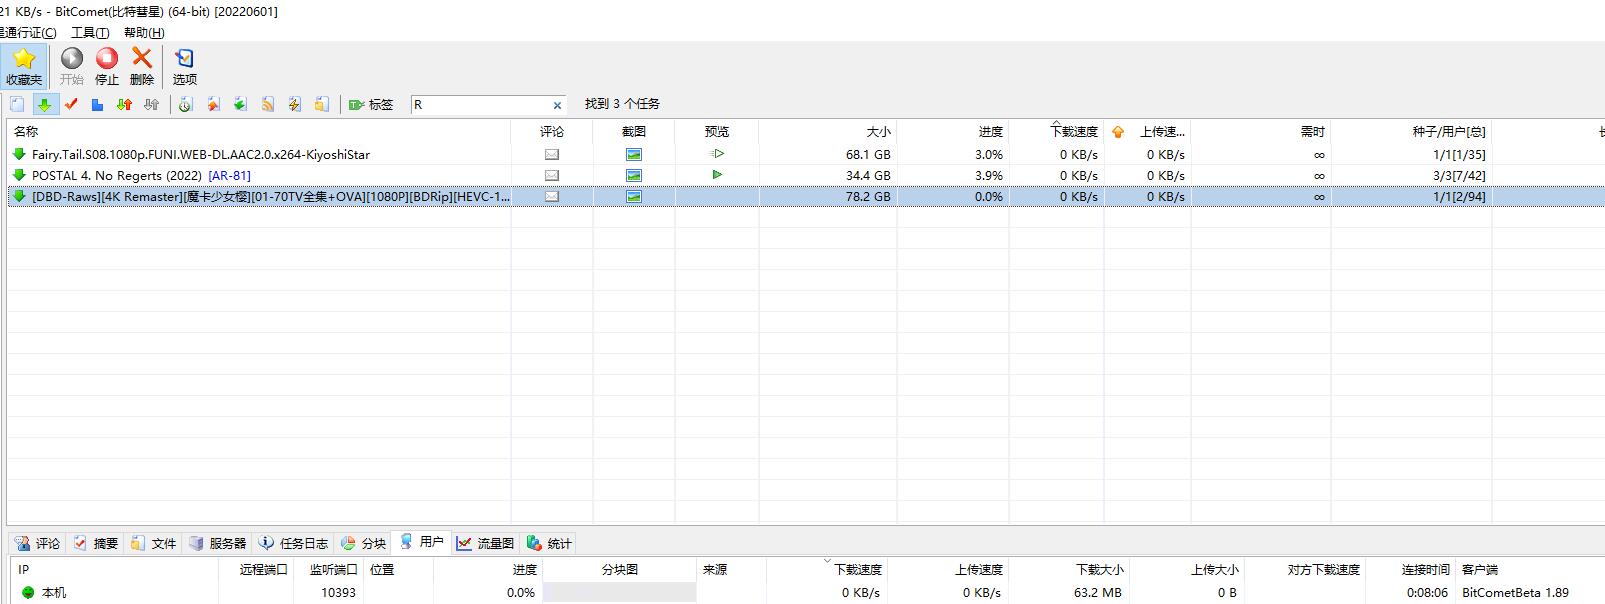Sort tasks by 需时 column

pyautogui.click(x=1260, y=131)
